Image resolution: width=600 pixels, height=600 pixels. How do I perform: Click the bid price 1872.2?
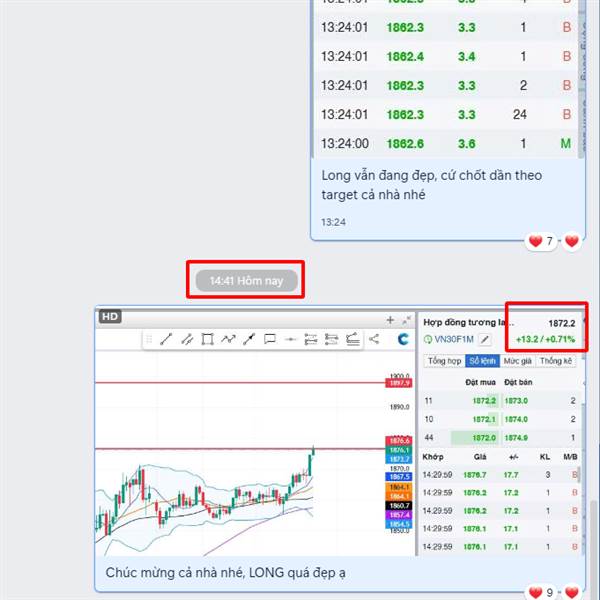pyautogui.click(x=484, y=401)
